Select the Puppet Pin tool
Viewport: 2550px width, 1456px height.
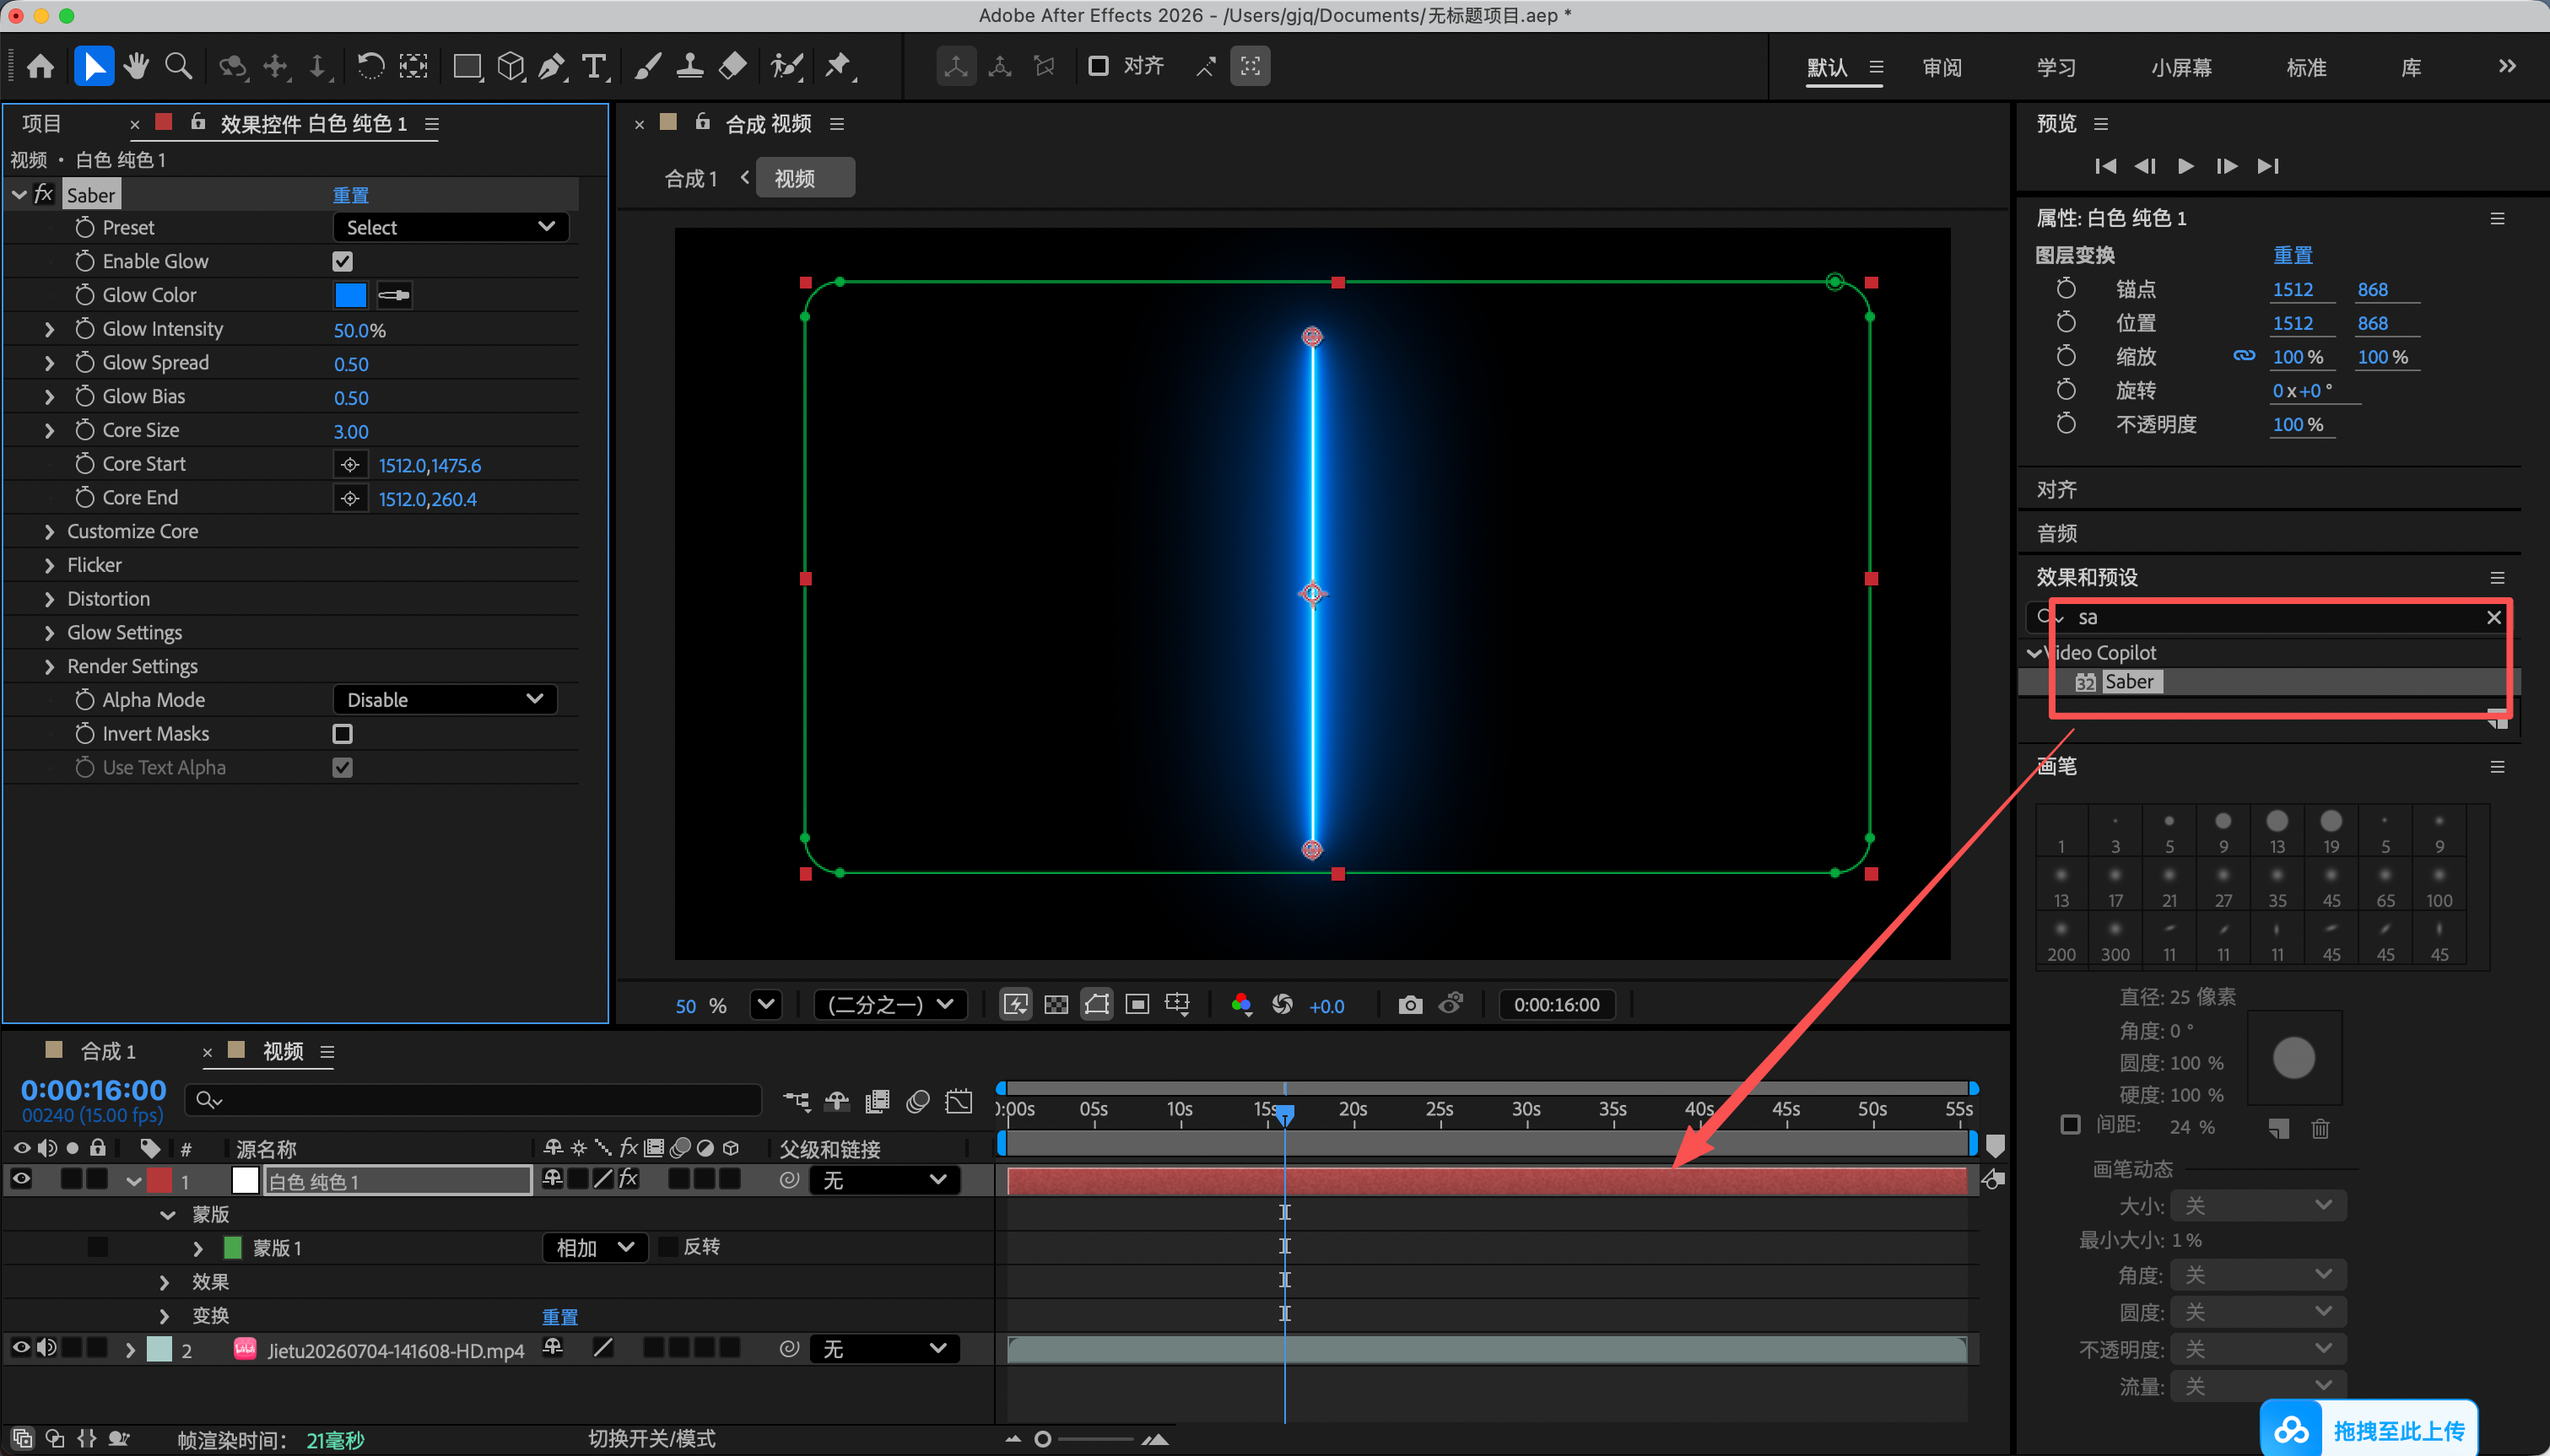coord(838,67)
